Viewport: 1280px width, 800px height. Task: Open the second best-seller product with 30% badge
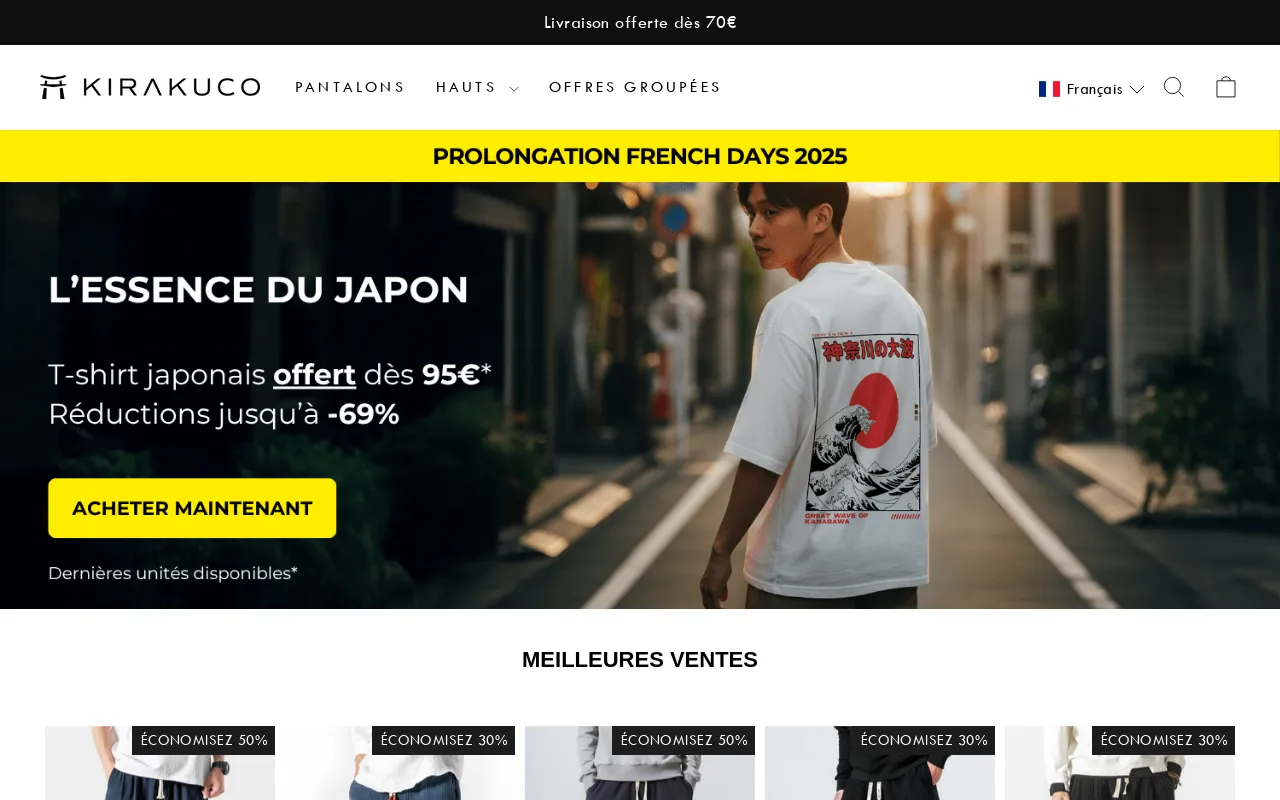point(400,763)
